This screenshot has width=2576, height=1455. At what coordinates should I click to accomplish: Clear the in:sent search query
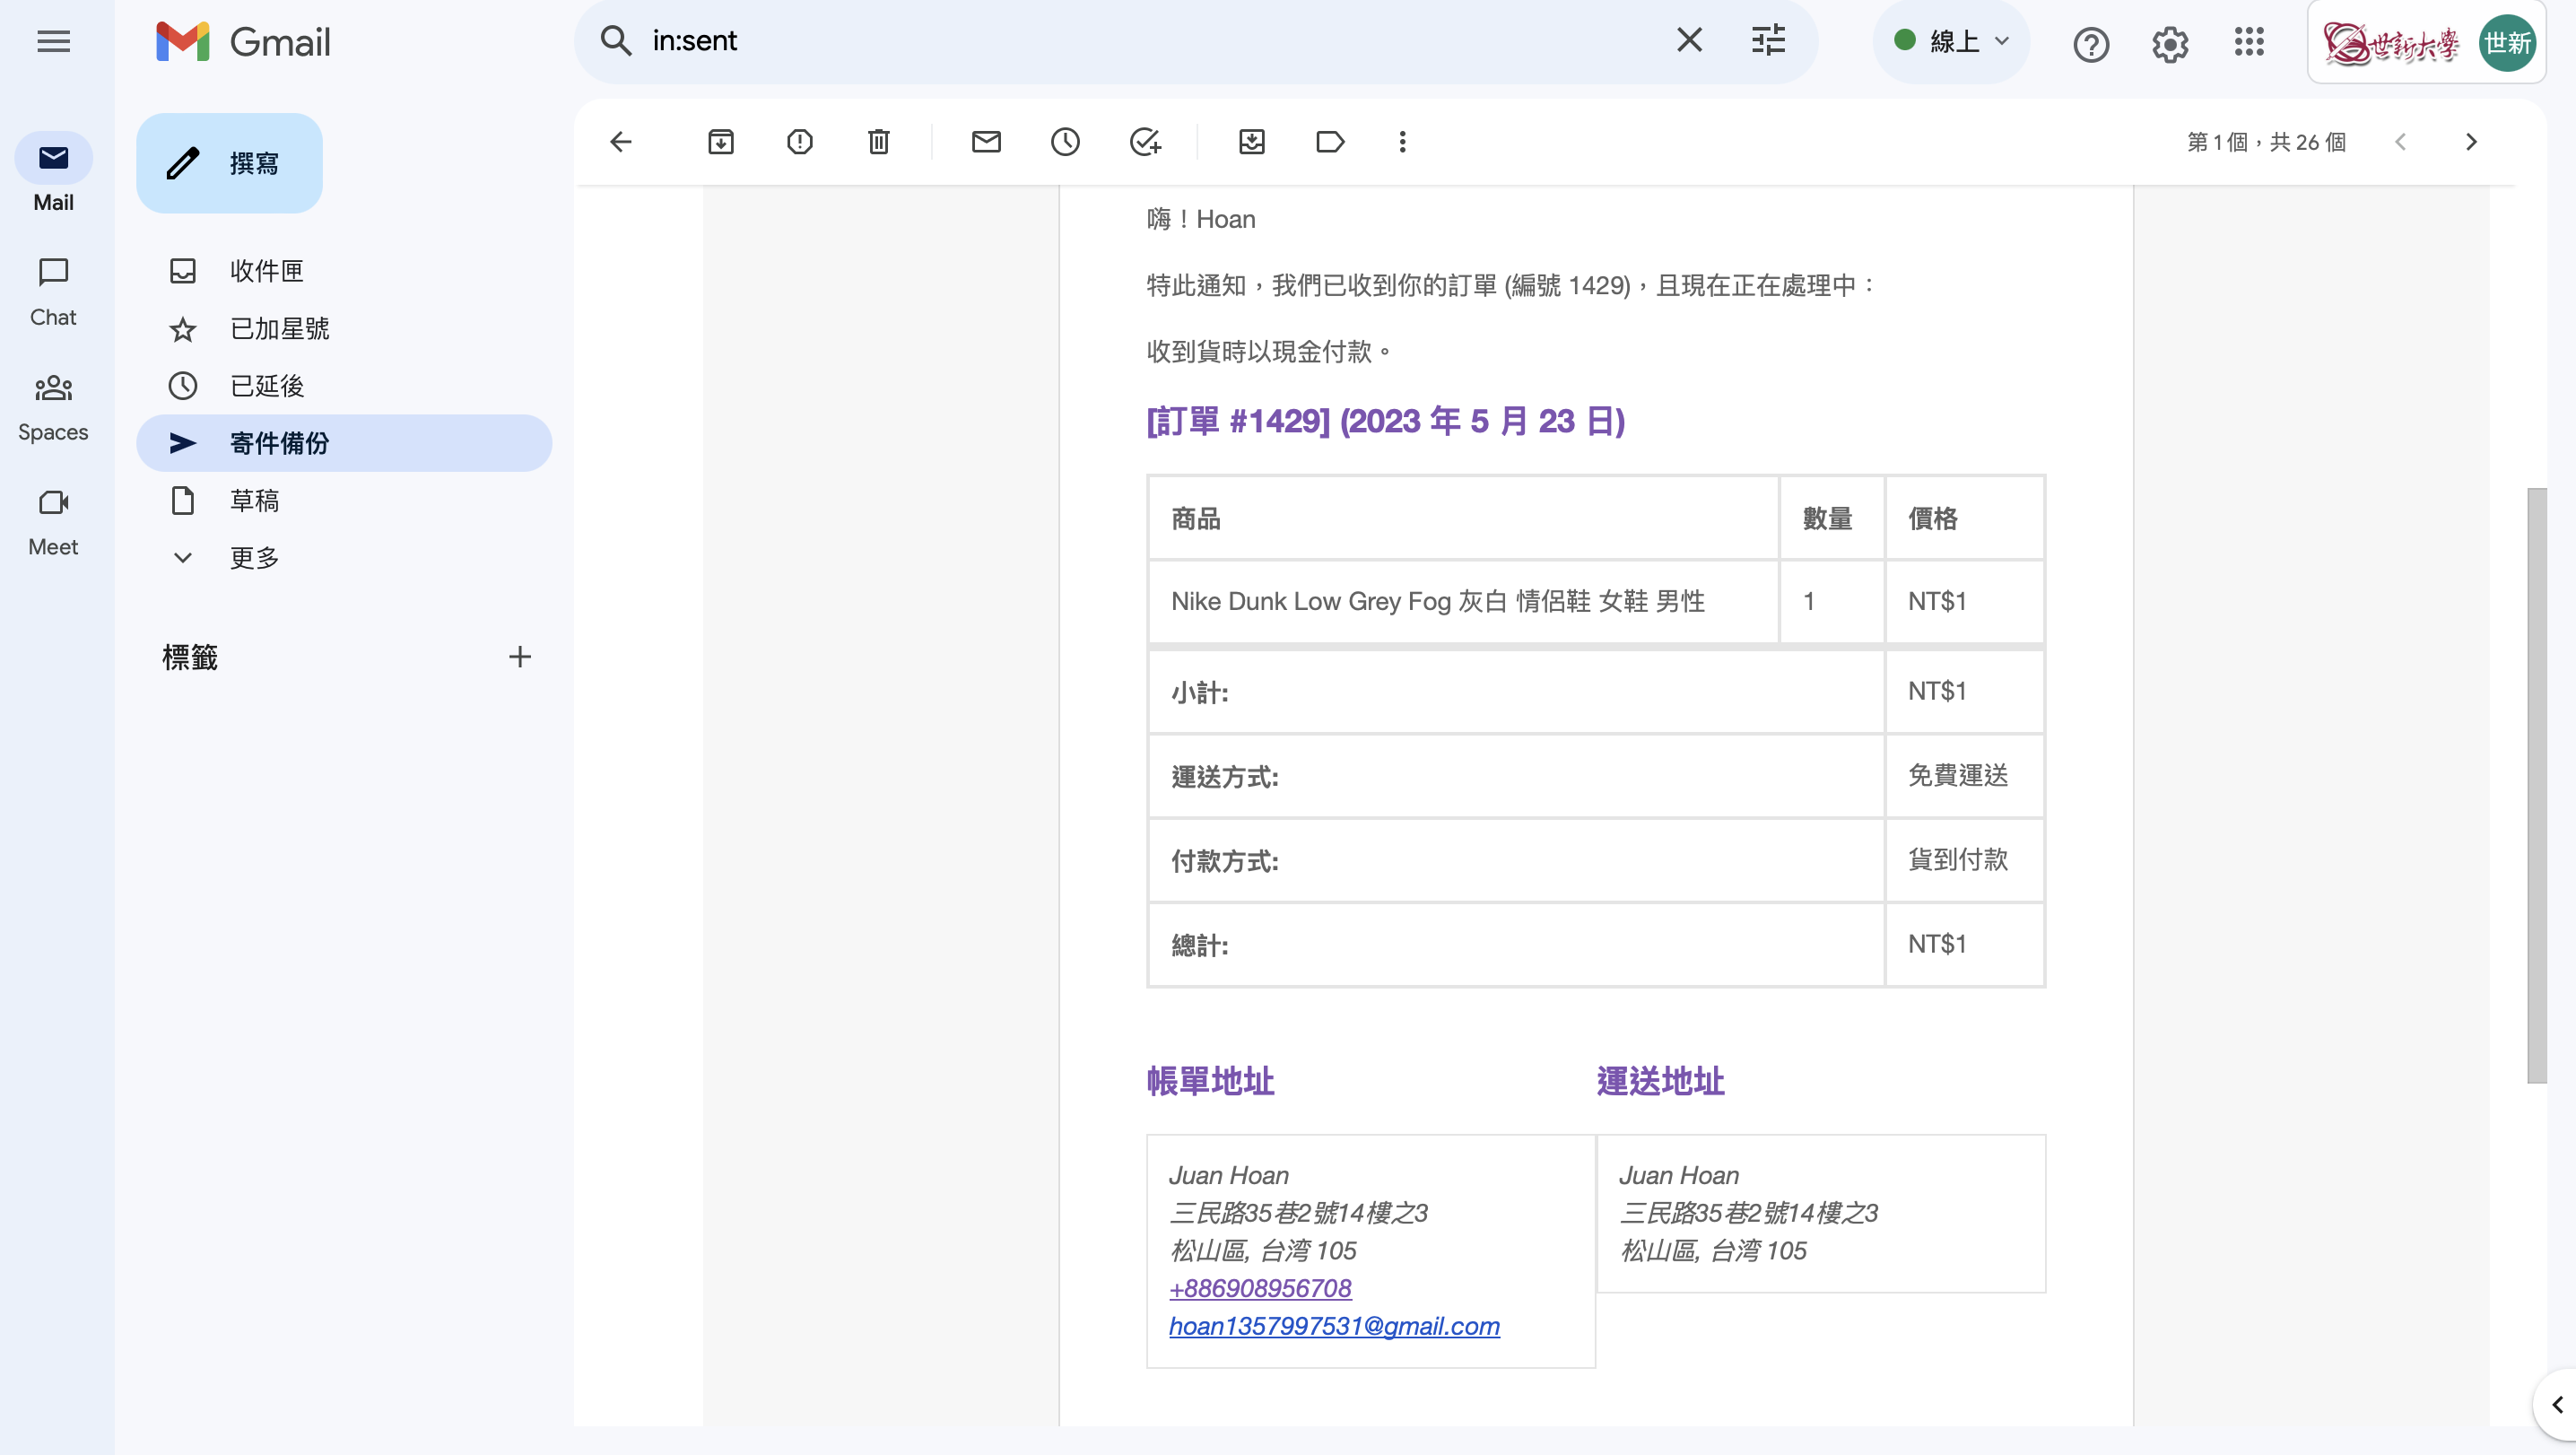click(x=1689, y=41)
